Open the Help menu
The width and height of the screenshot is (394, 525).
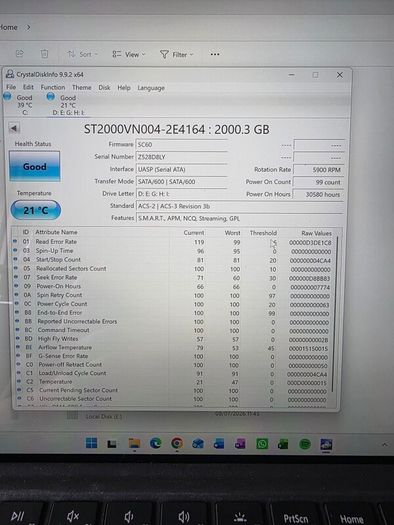tap(124, 88)
